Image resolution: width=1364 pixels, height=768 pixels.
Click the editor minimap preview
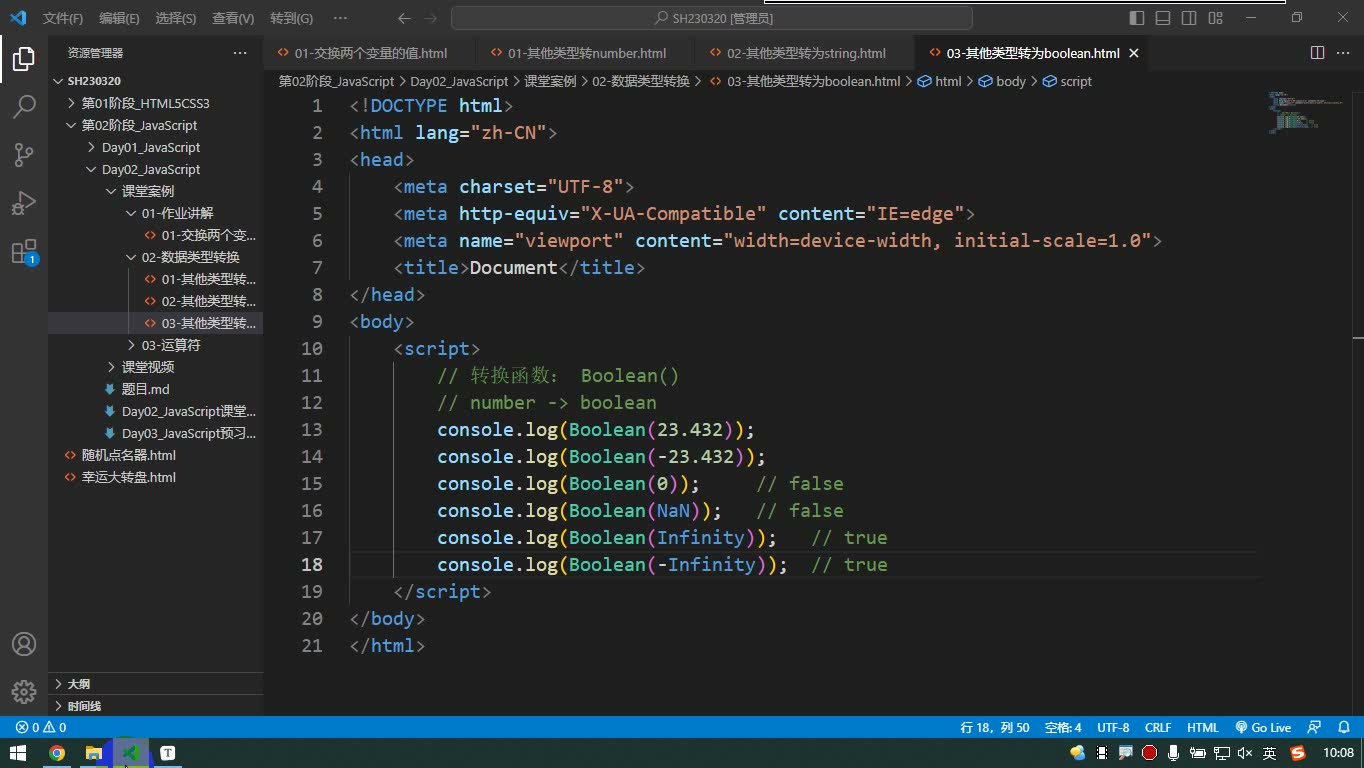coord(1305,112)
